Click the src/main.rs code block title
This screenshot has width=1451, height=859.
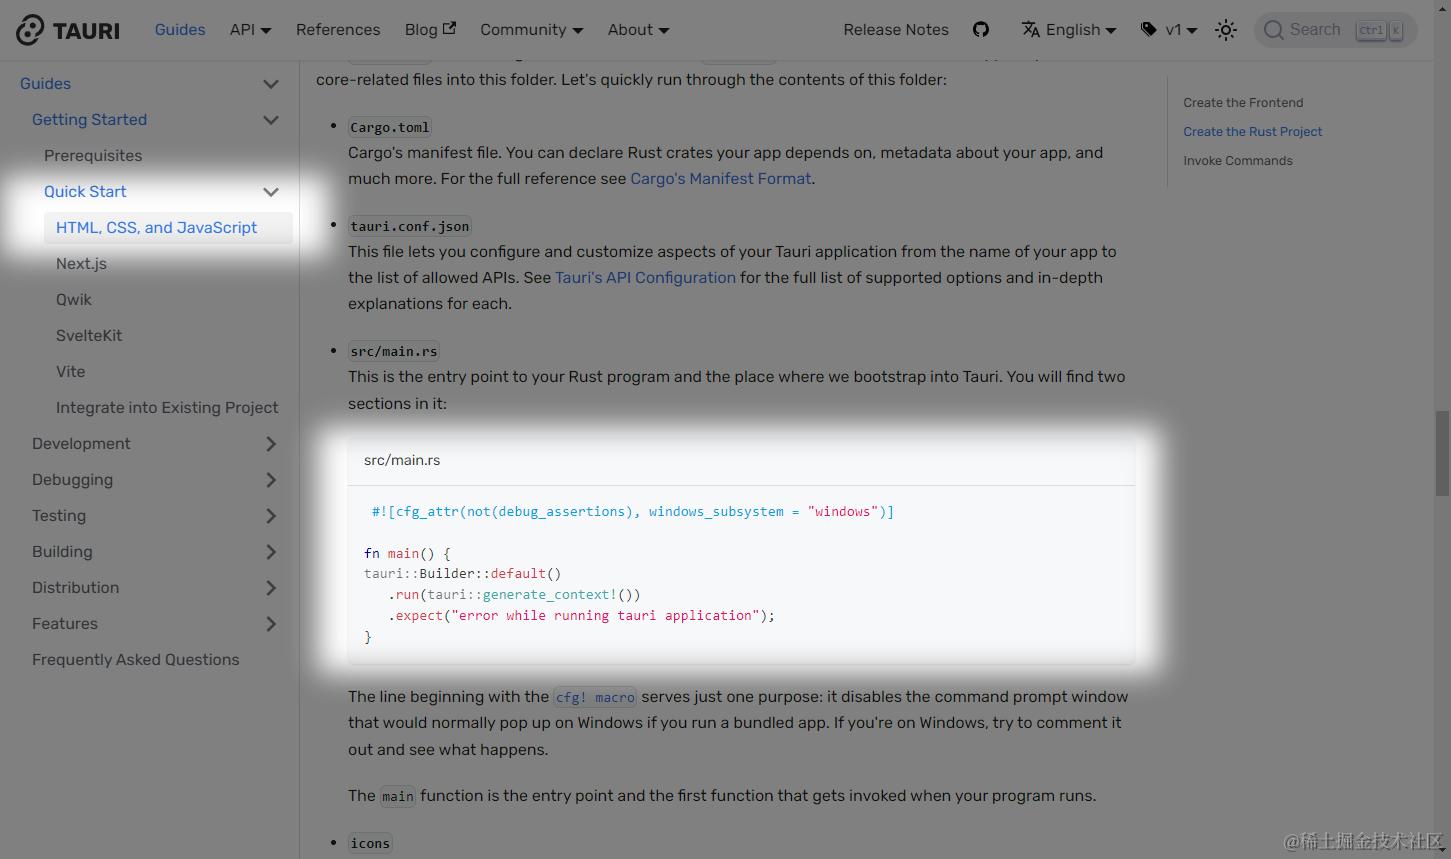[402, 460]
